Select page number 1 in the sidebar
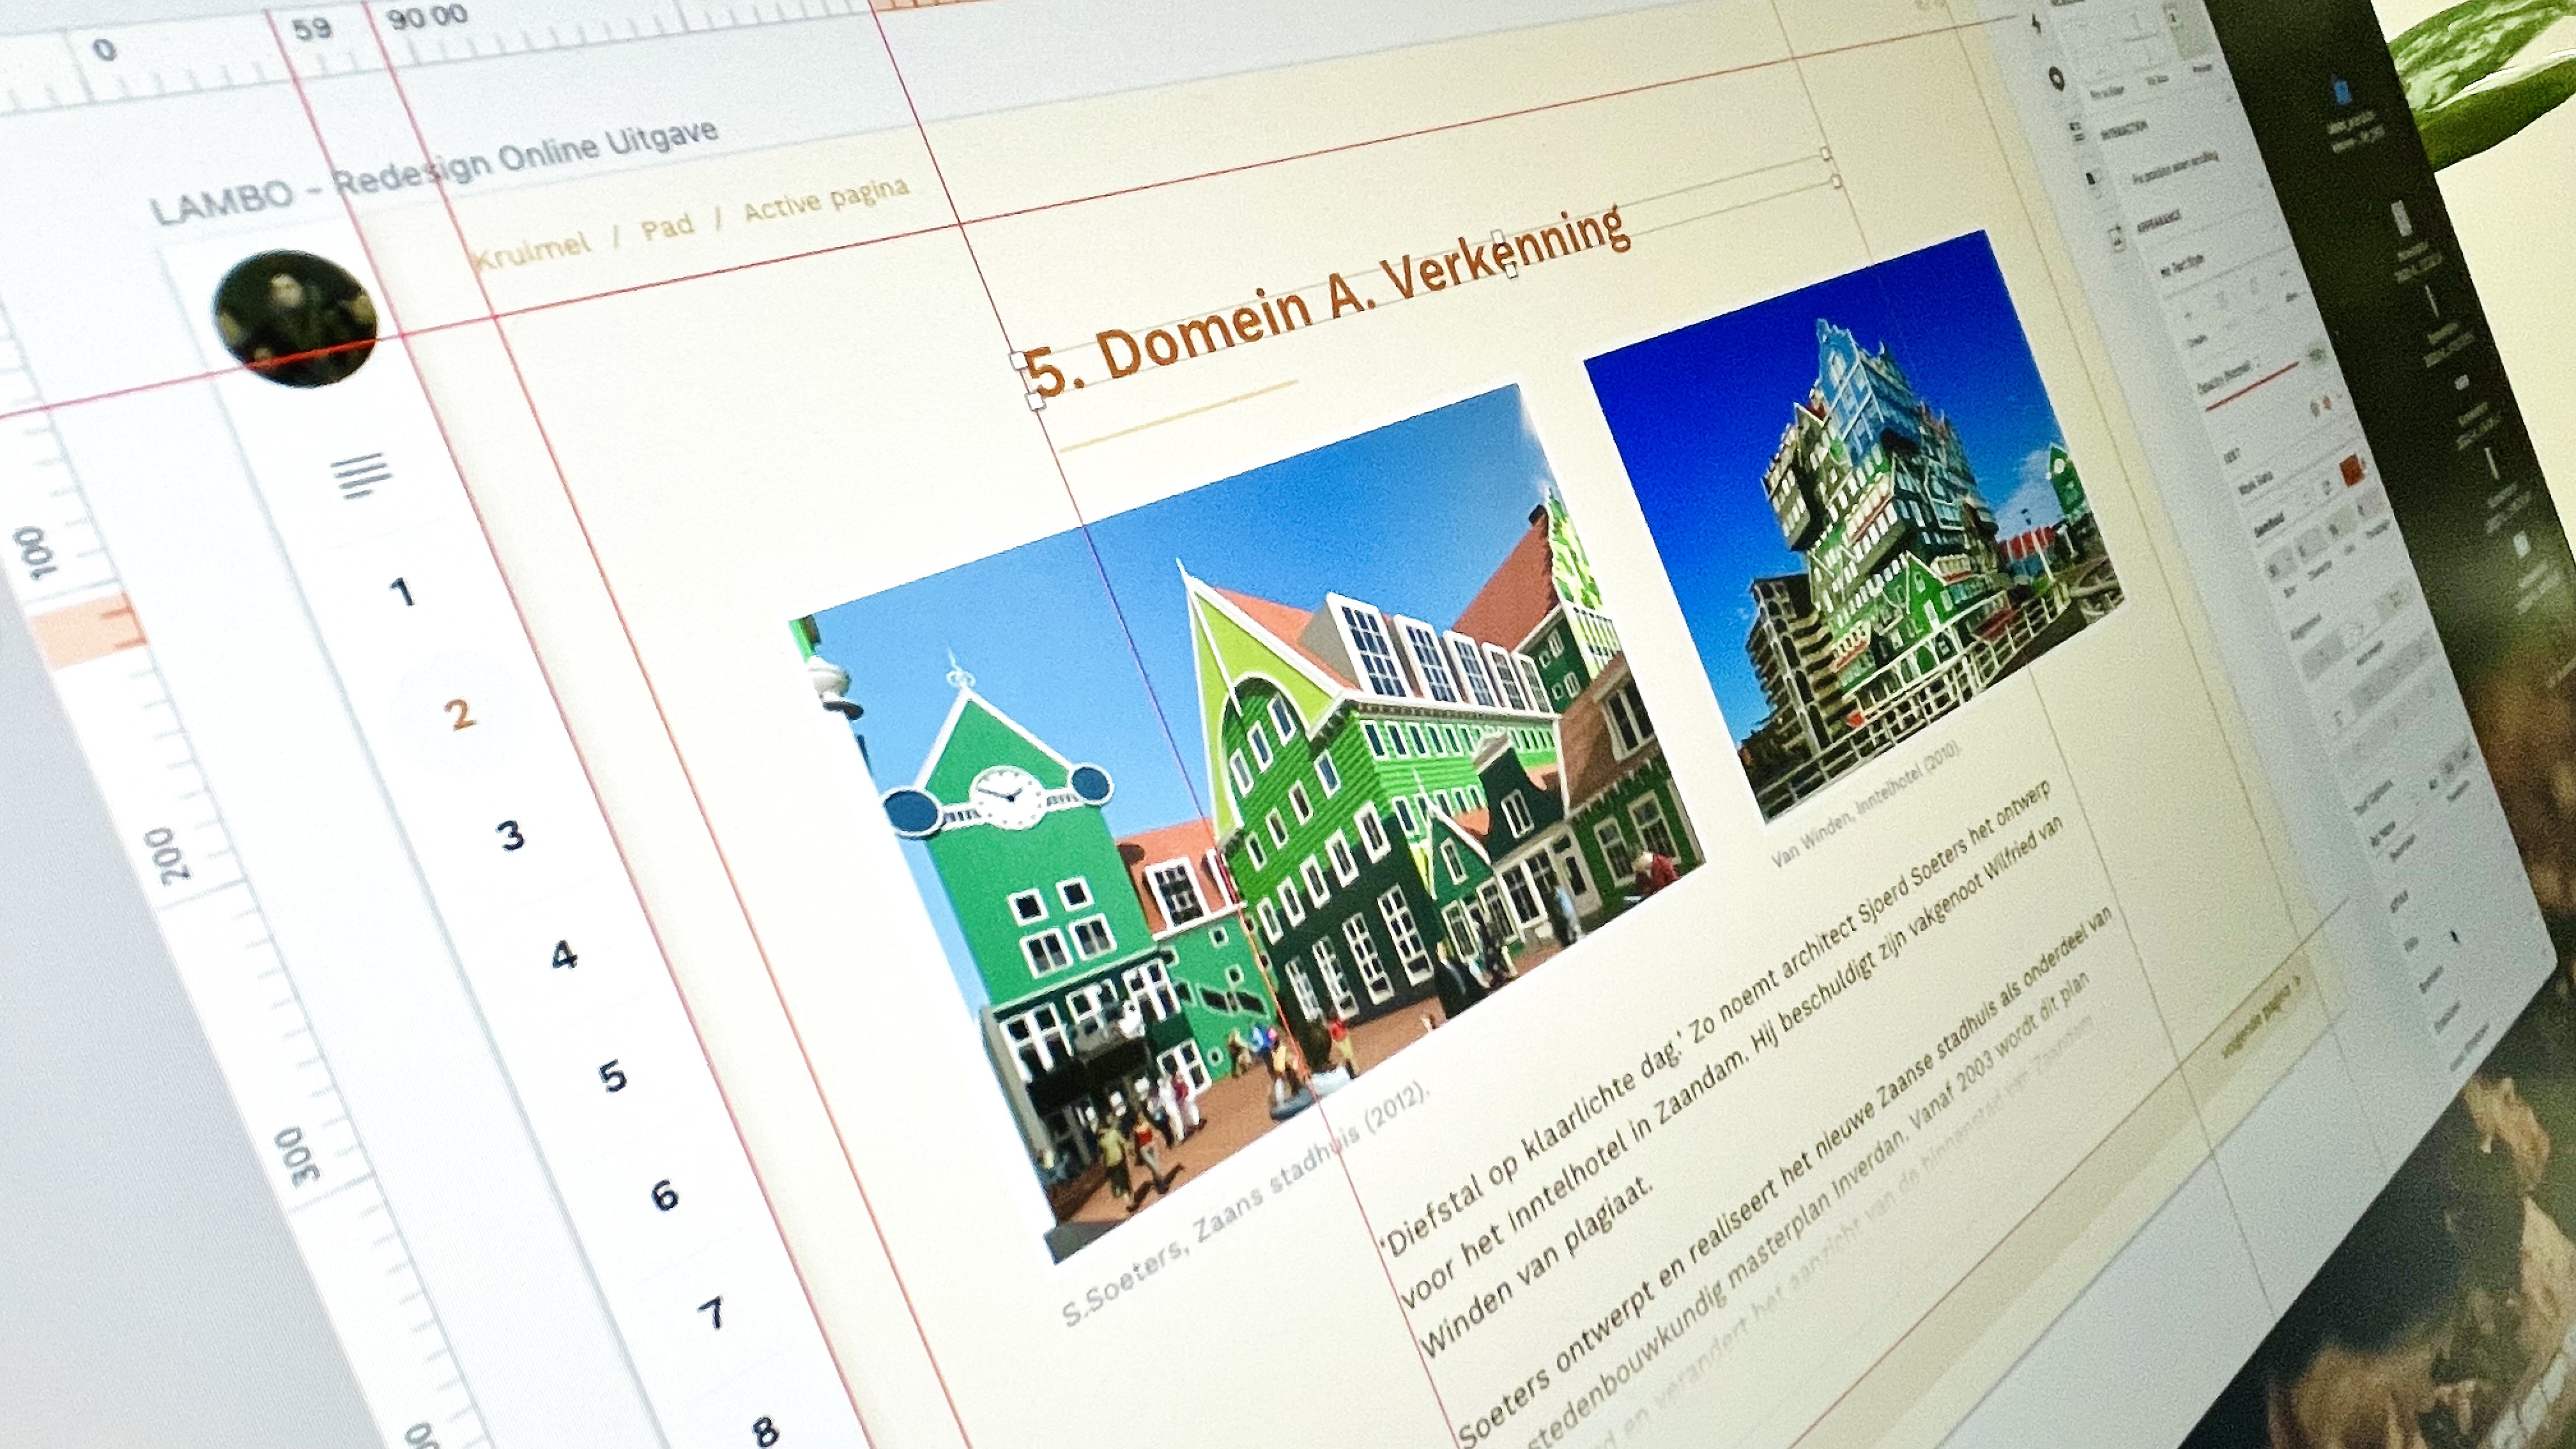2576x1449 pixels. [x=402, y=592]
